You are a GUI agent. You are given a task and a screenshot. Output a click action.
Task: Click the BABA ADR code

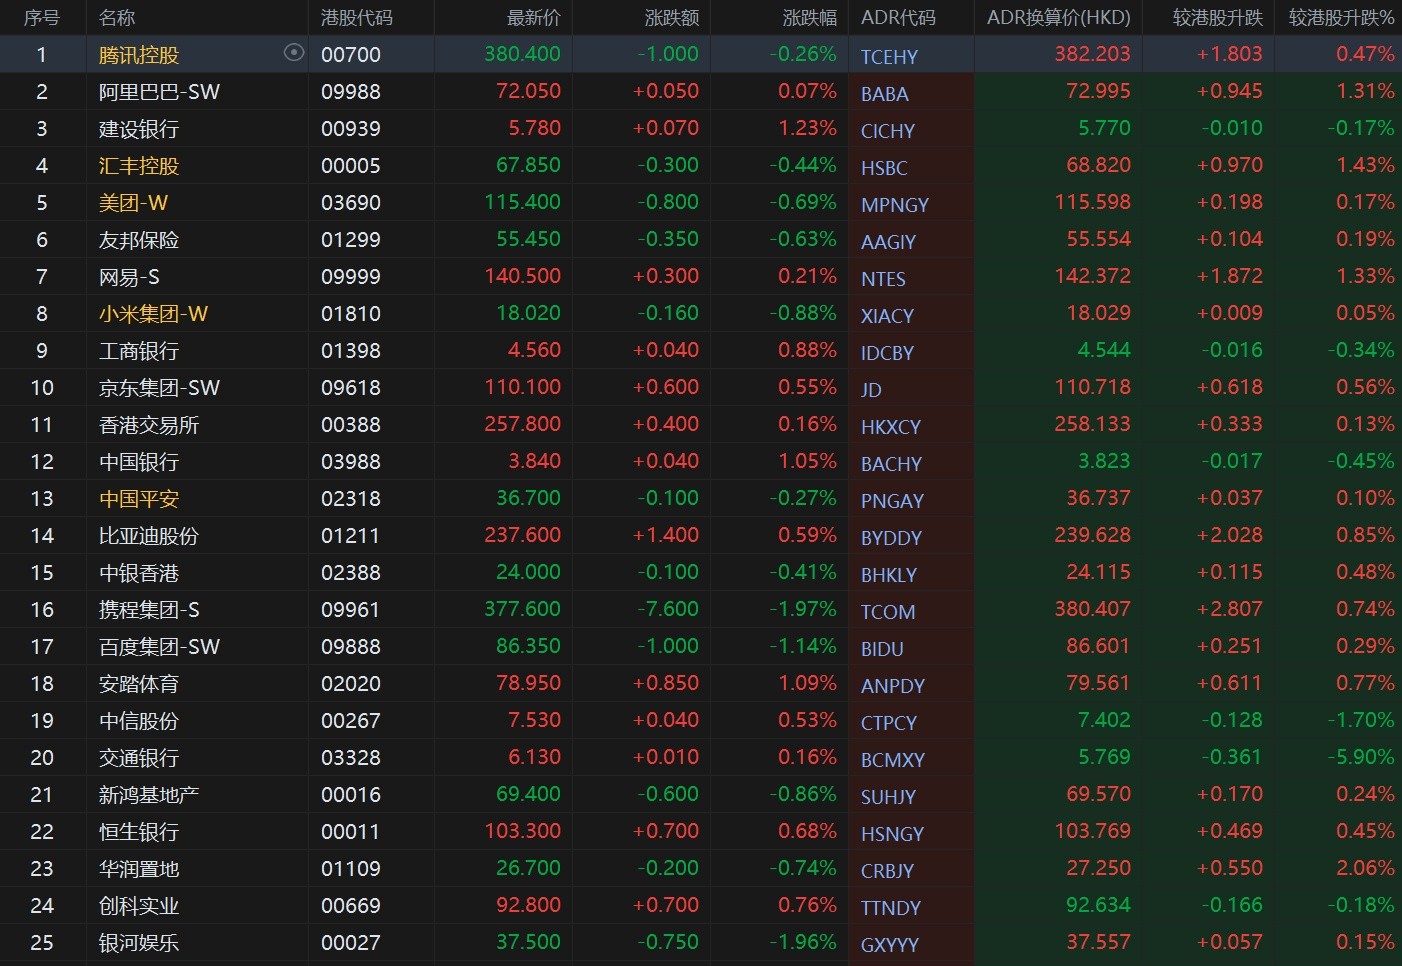coord(884,94)
